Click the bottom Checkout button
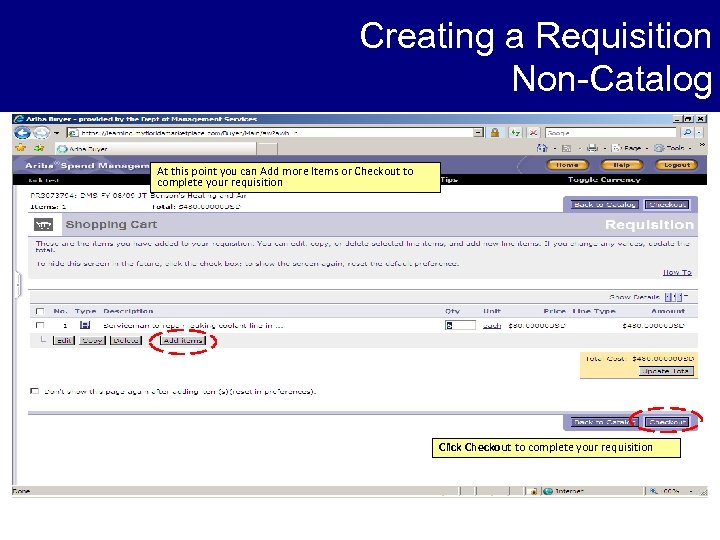The width and height of the screenshot is (720, 540). tap(667, 422)
